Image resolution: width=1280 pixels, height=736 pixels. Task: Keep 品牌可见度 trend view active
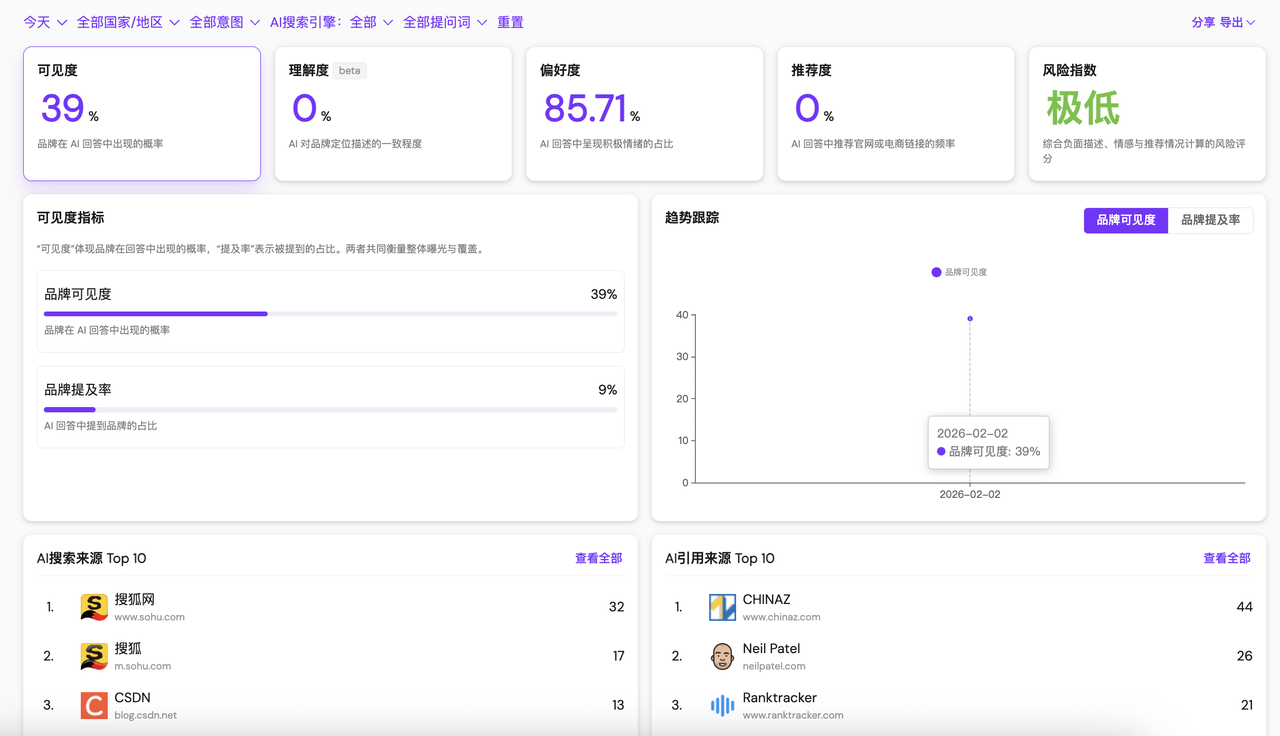tap(1125, 220)
